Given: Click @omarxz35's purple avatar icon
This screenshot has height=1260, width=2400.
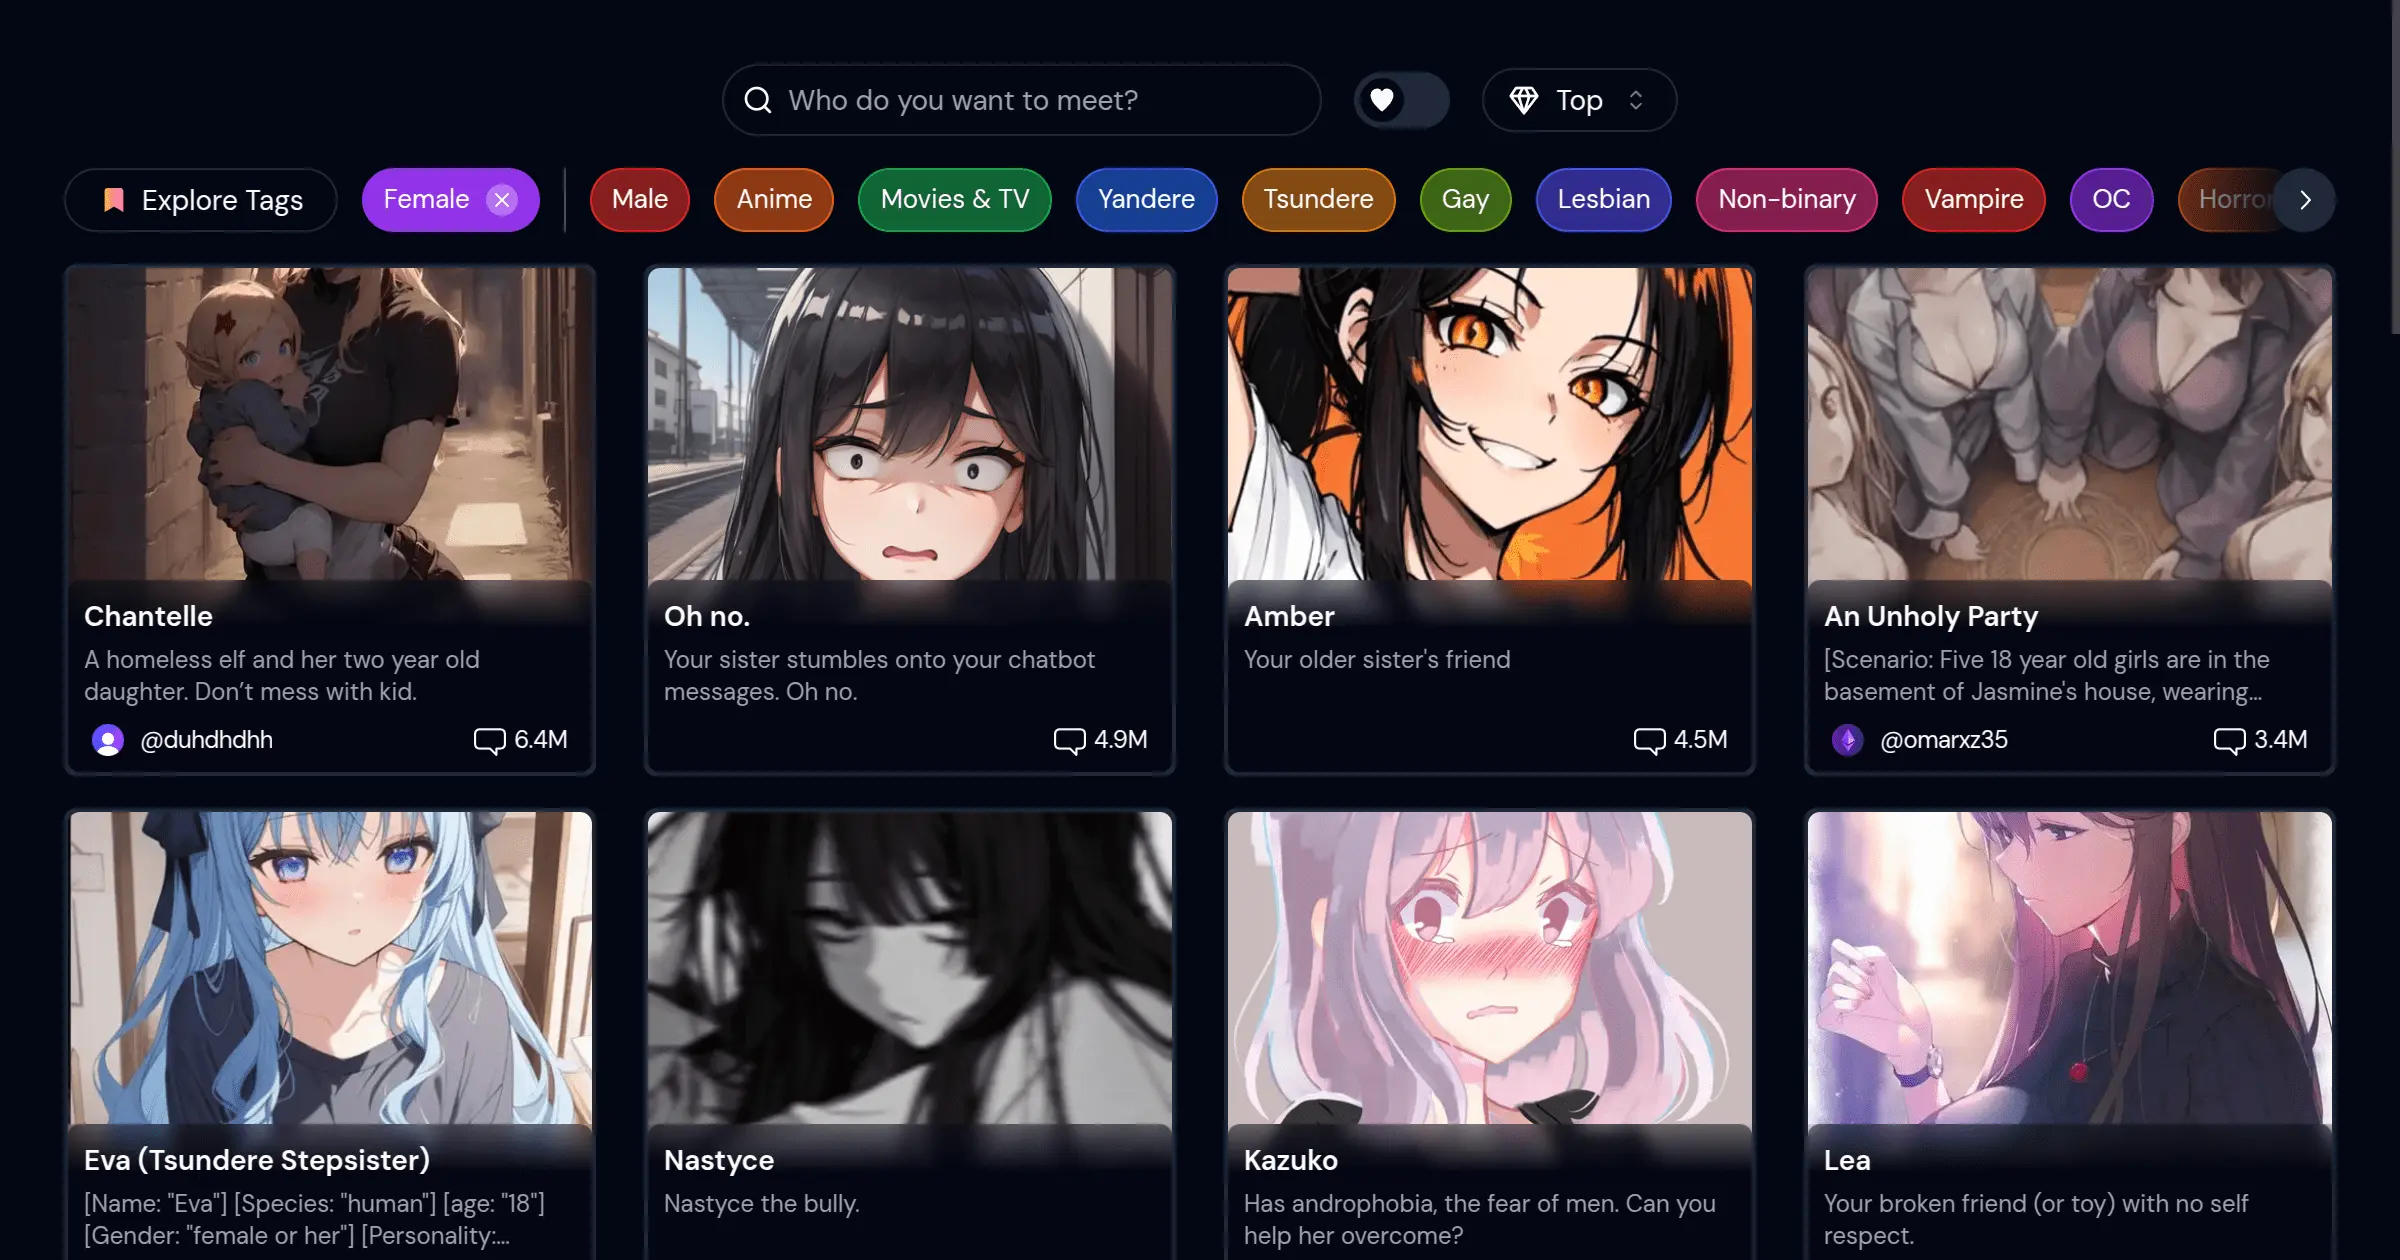Looking at the screenshot, I should pyautogui.click(x=1847, y=740).
